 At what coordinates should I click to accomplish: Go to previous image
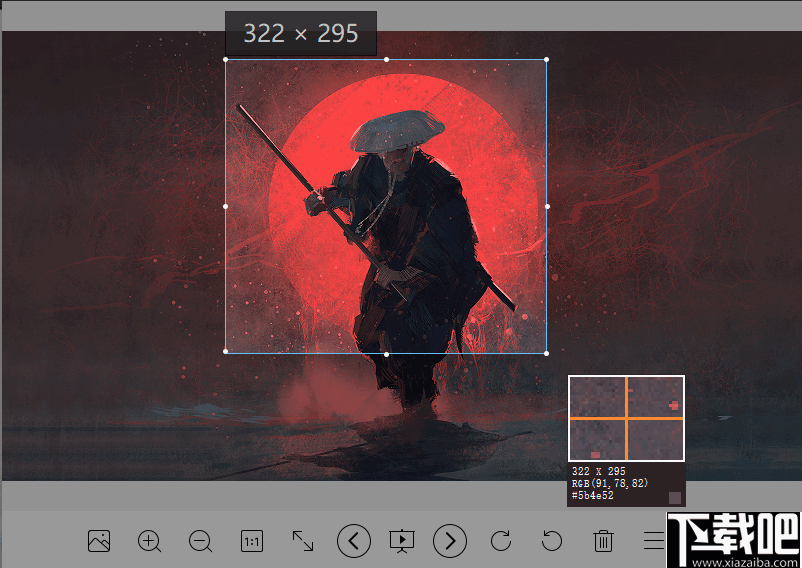click(354, 540)
